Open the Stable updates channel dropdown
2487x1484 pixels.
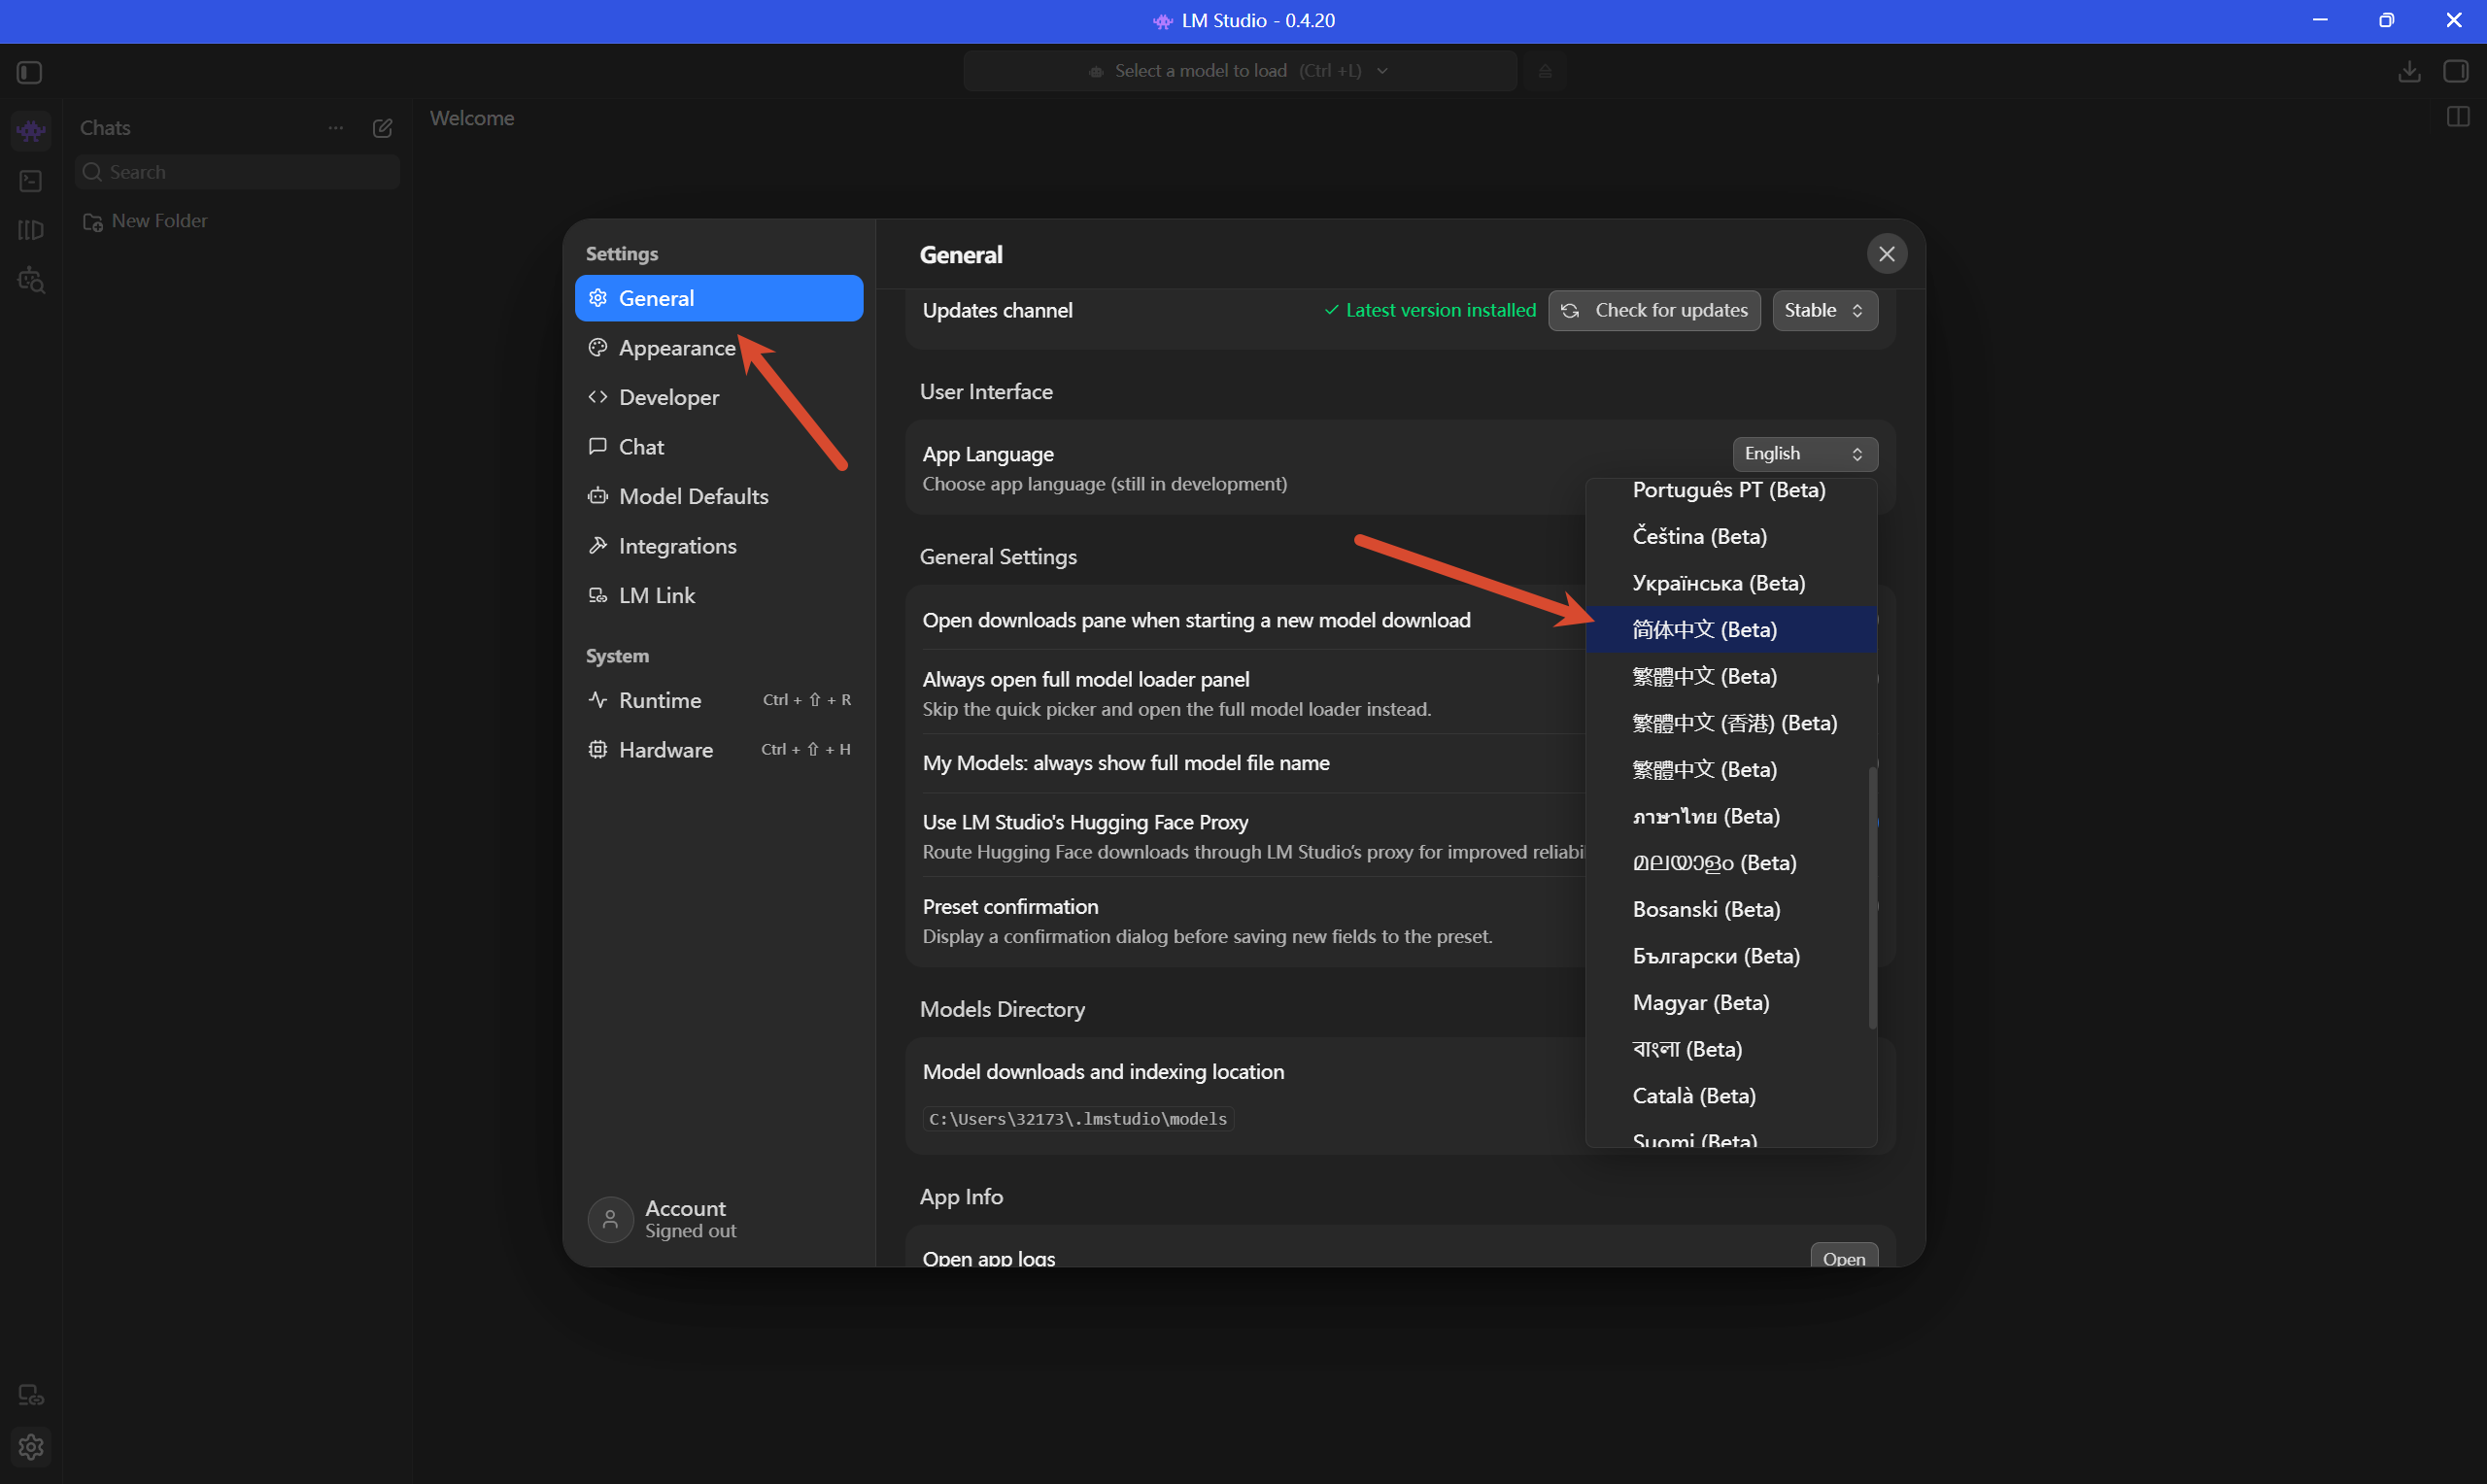pyautogui.click(x=1824, y=311)
